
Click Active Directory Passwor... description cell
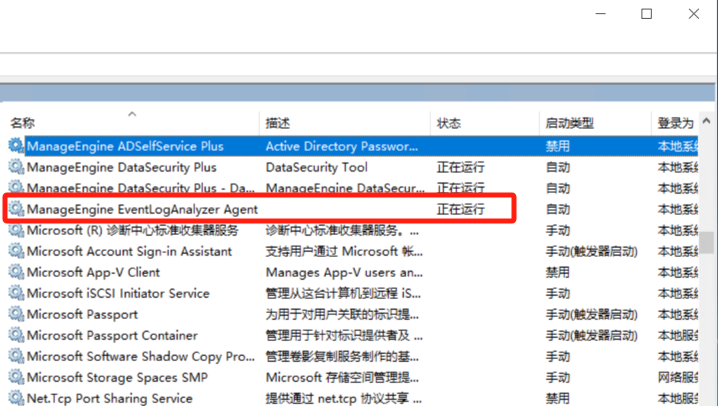pyautogui.click(x=342, y=146)
